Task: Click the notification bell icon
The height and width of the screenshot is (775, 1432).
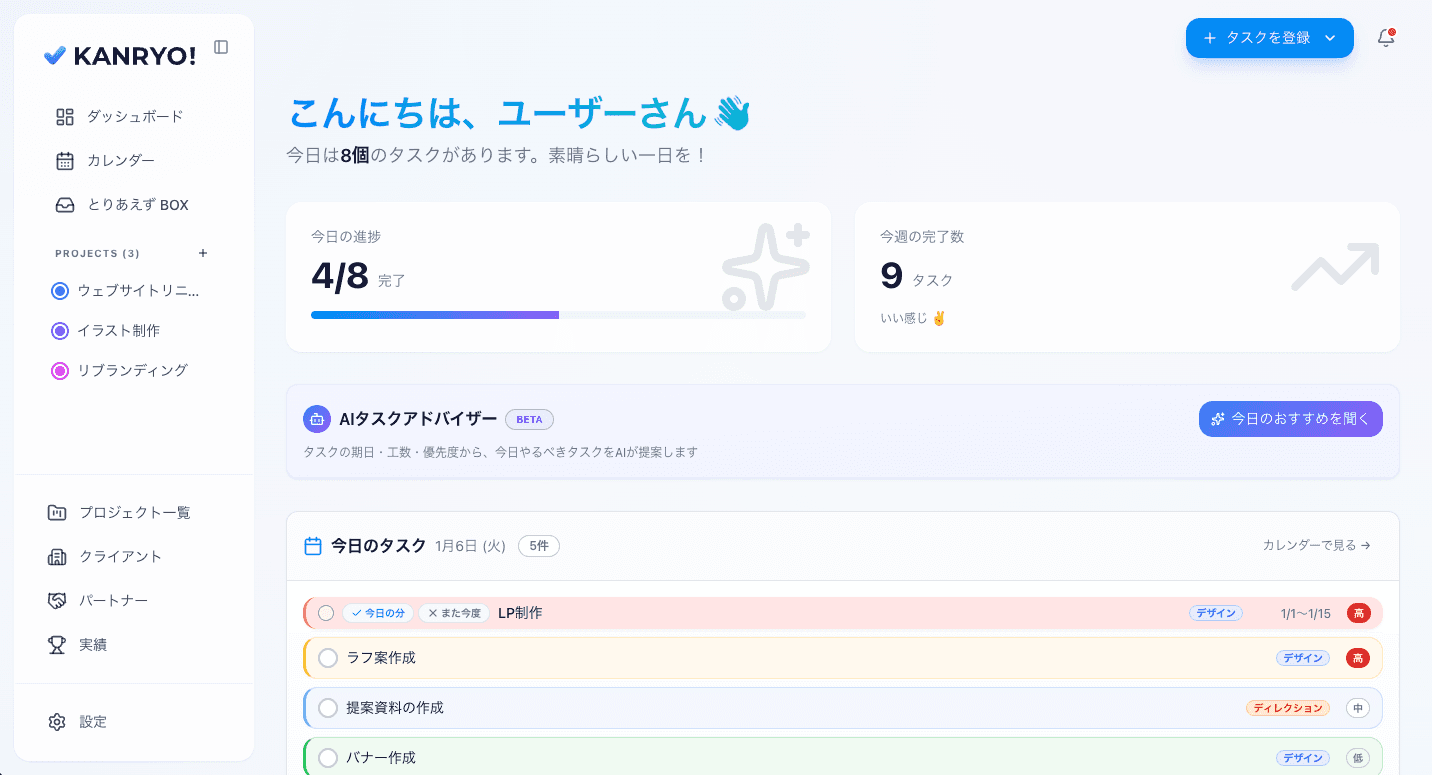Action: click(x=1386, y=37)
